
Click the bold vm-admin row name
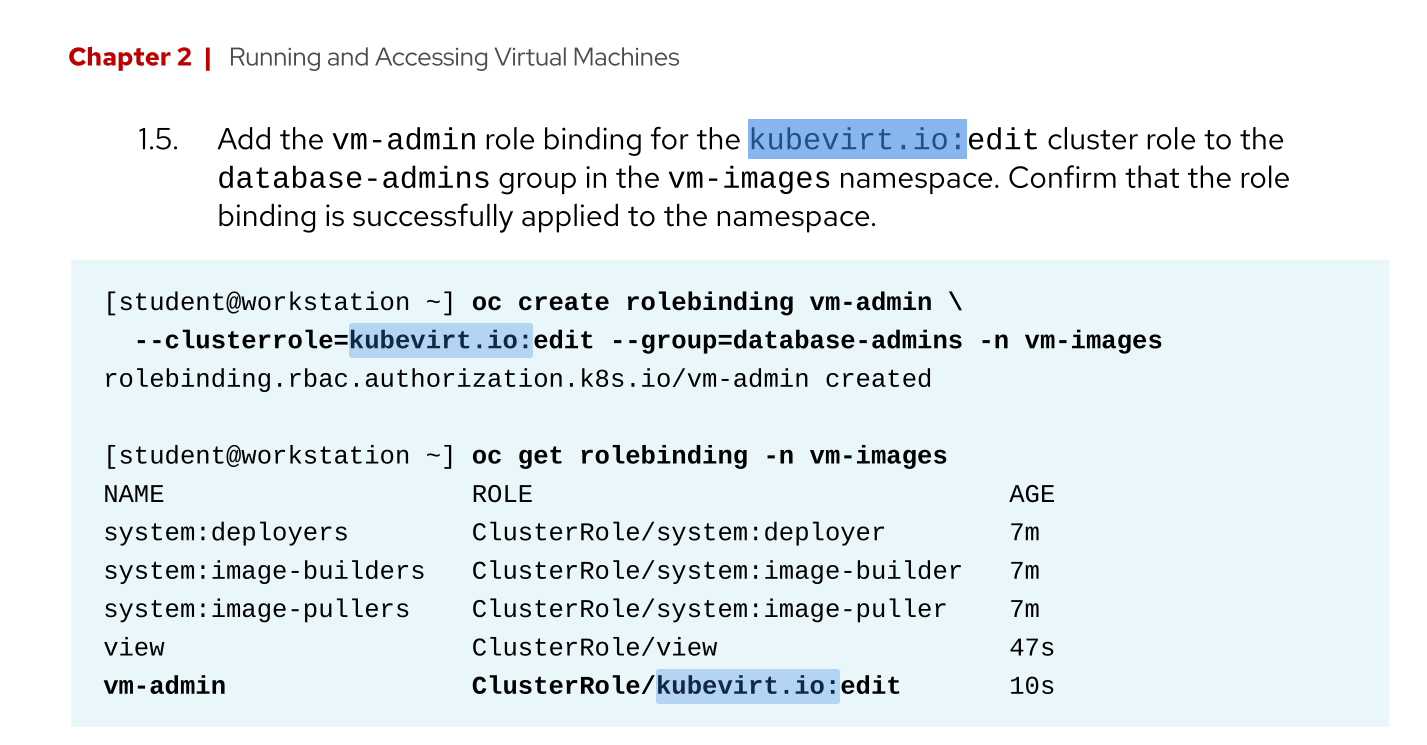click(165, 686)
